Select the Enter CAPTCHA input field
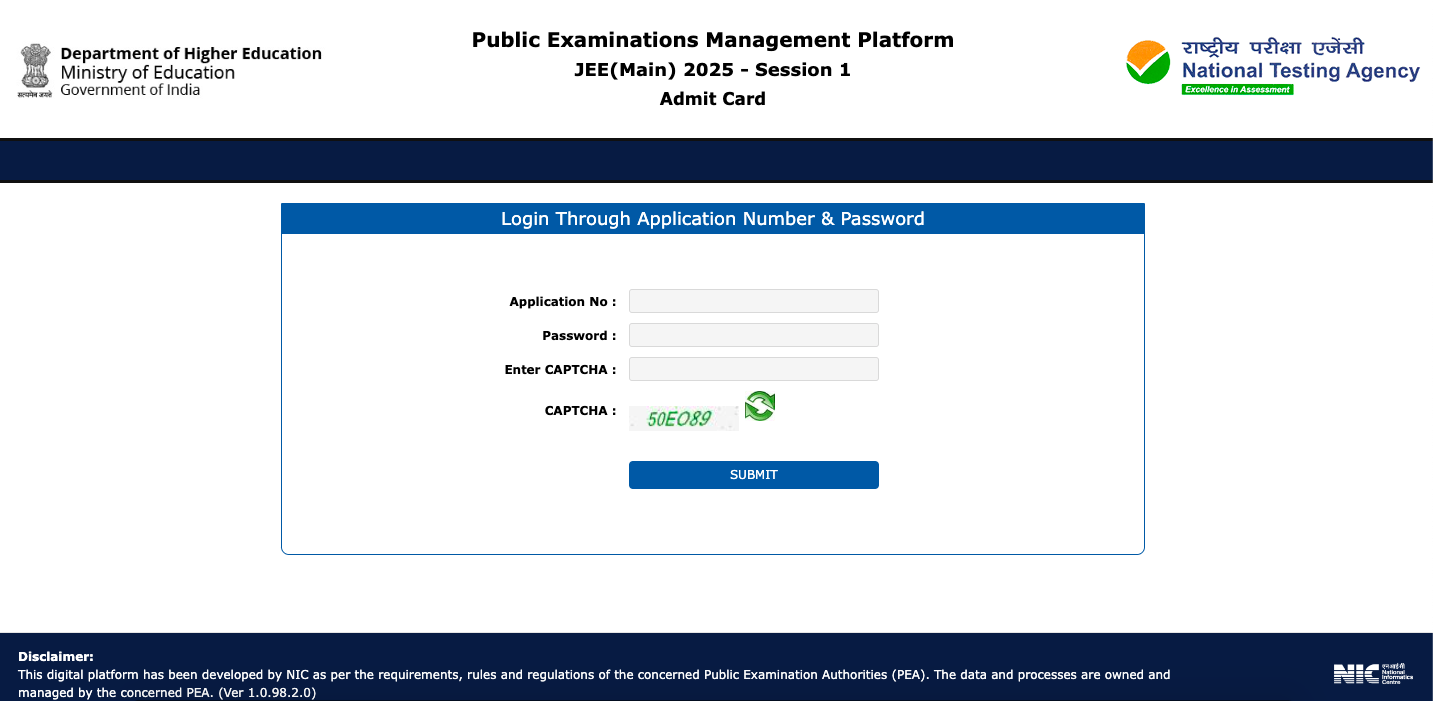 click(753, 368)
